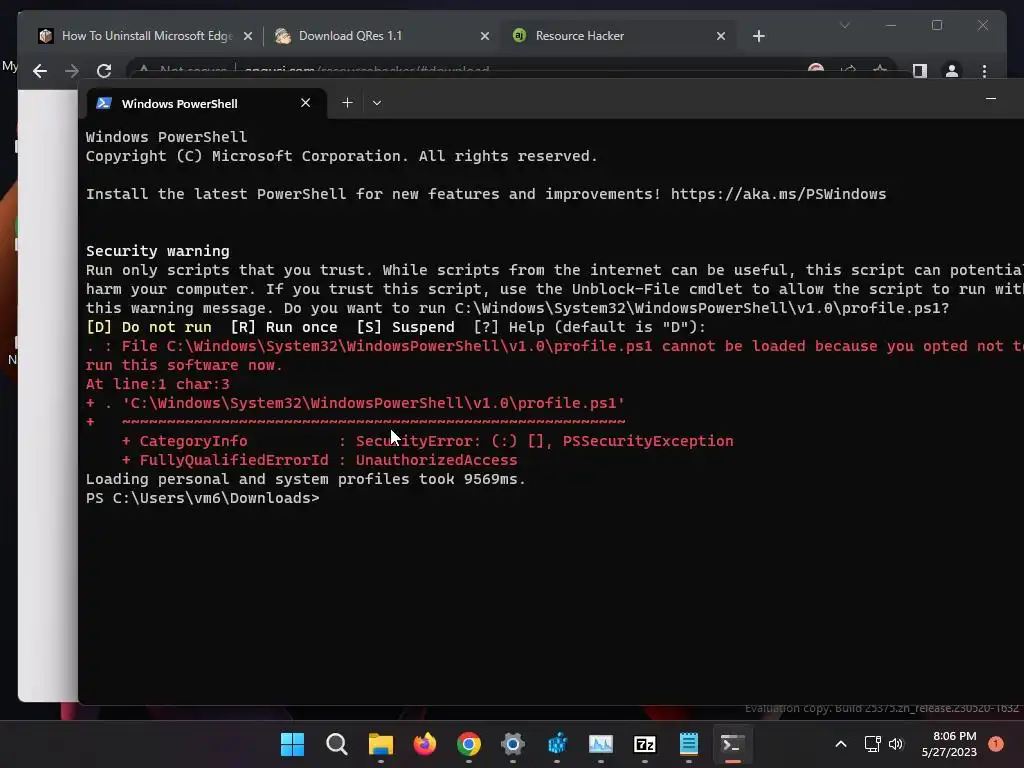The height and width of the screenshot is (768, 1024).
Task: Open the resource monitor graph app on taskbar
Action: [601, 744]
